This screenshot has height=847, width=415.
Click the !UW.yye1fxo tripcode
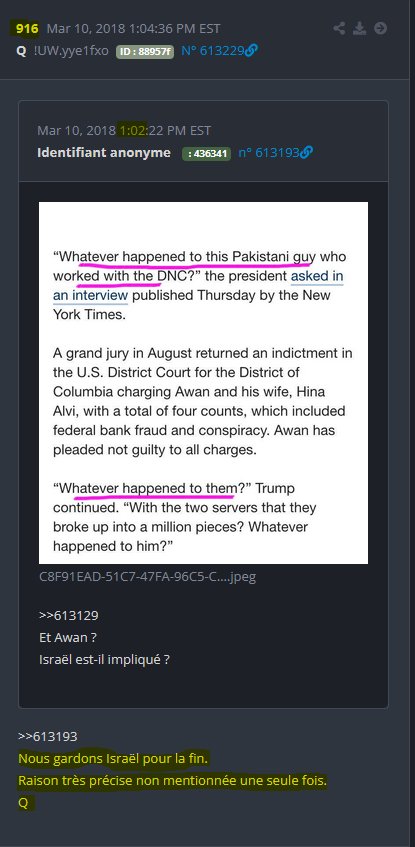70,51
